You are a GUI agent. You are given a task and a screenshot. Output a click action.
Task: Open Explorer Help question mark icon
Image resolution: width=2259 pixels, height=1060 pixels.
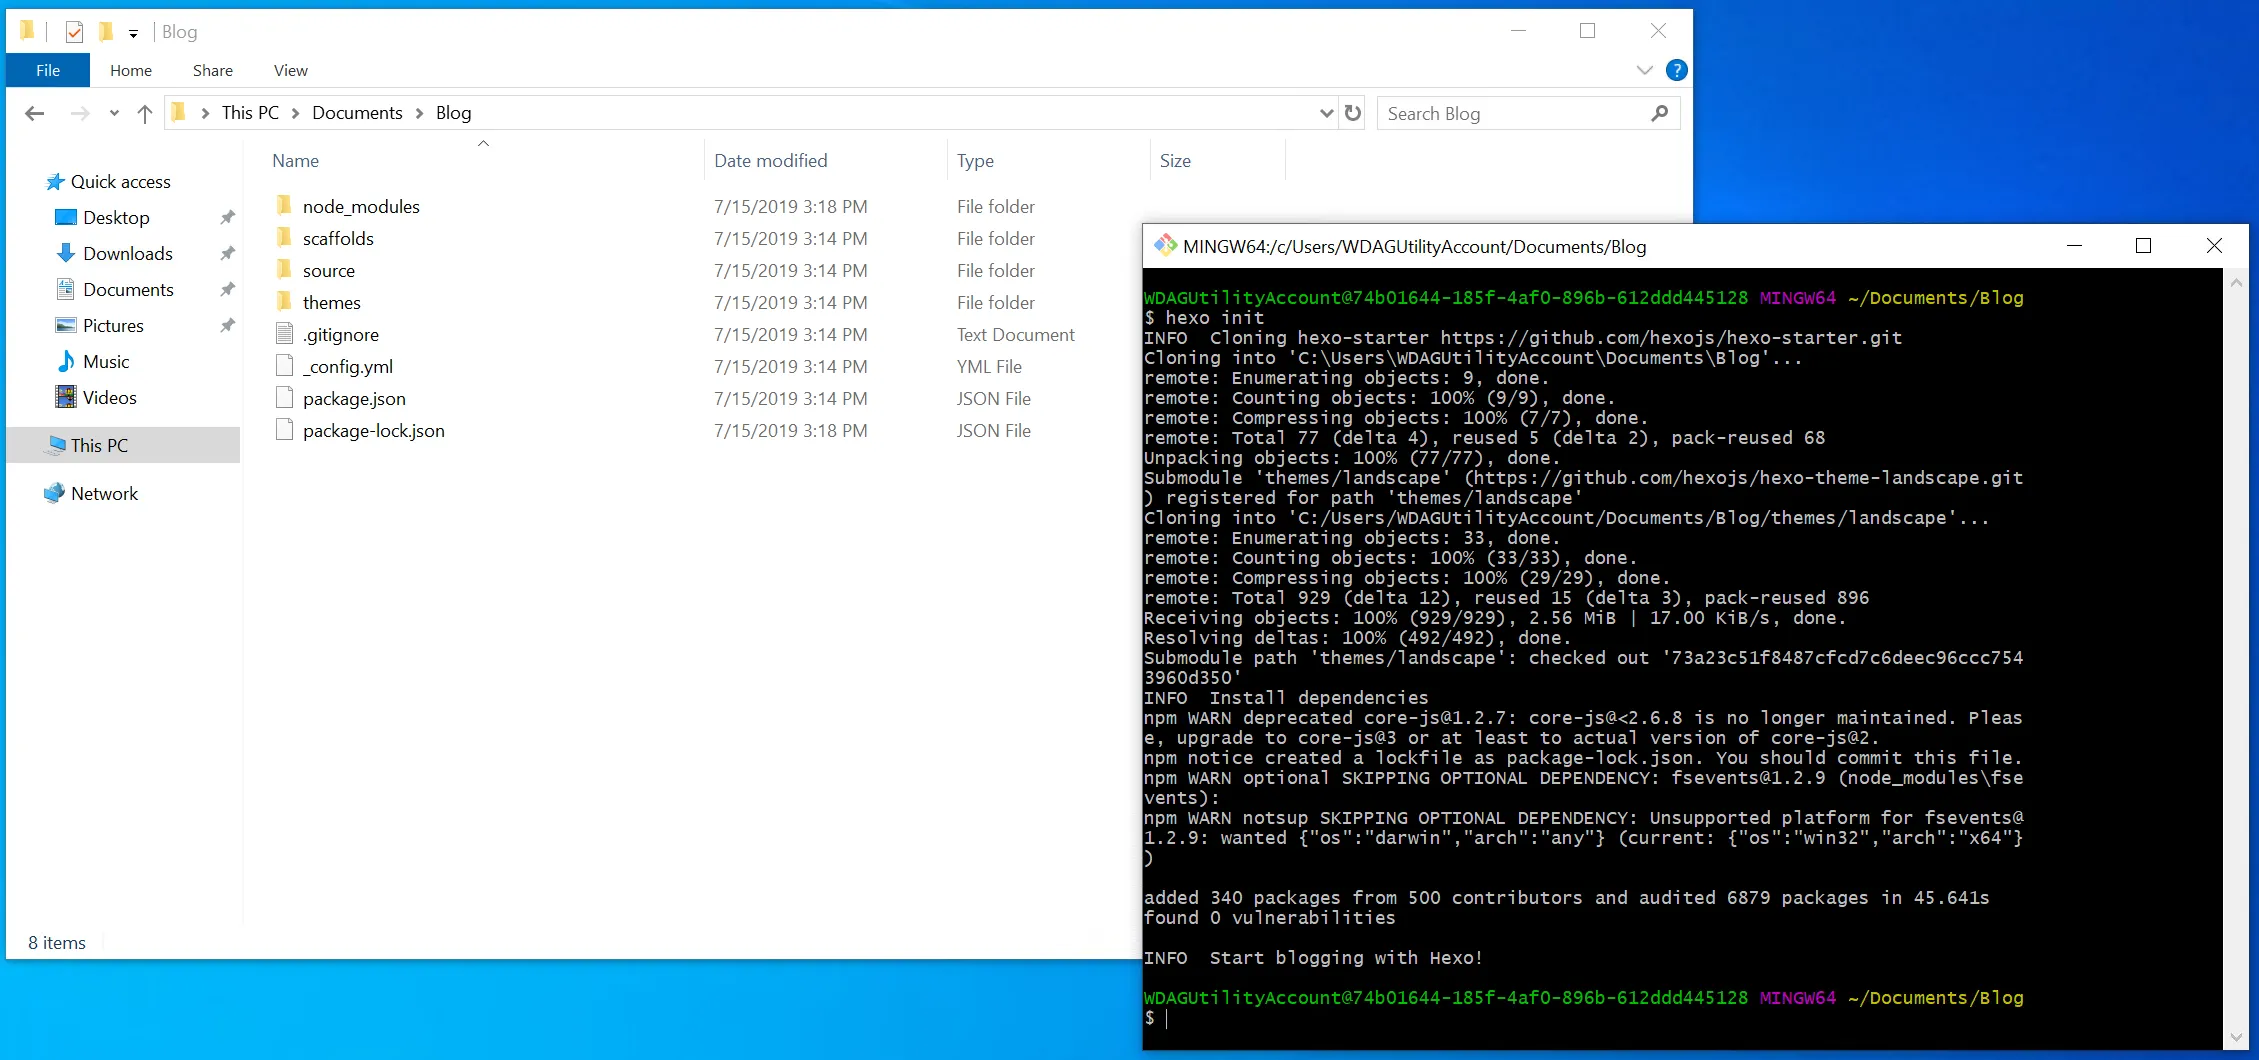(1677, 70)
